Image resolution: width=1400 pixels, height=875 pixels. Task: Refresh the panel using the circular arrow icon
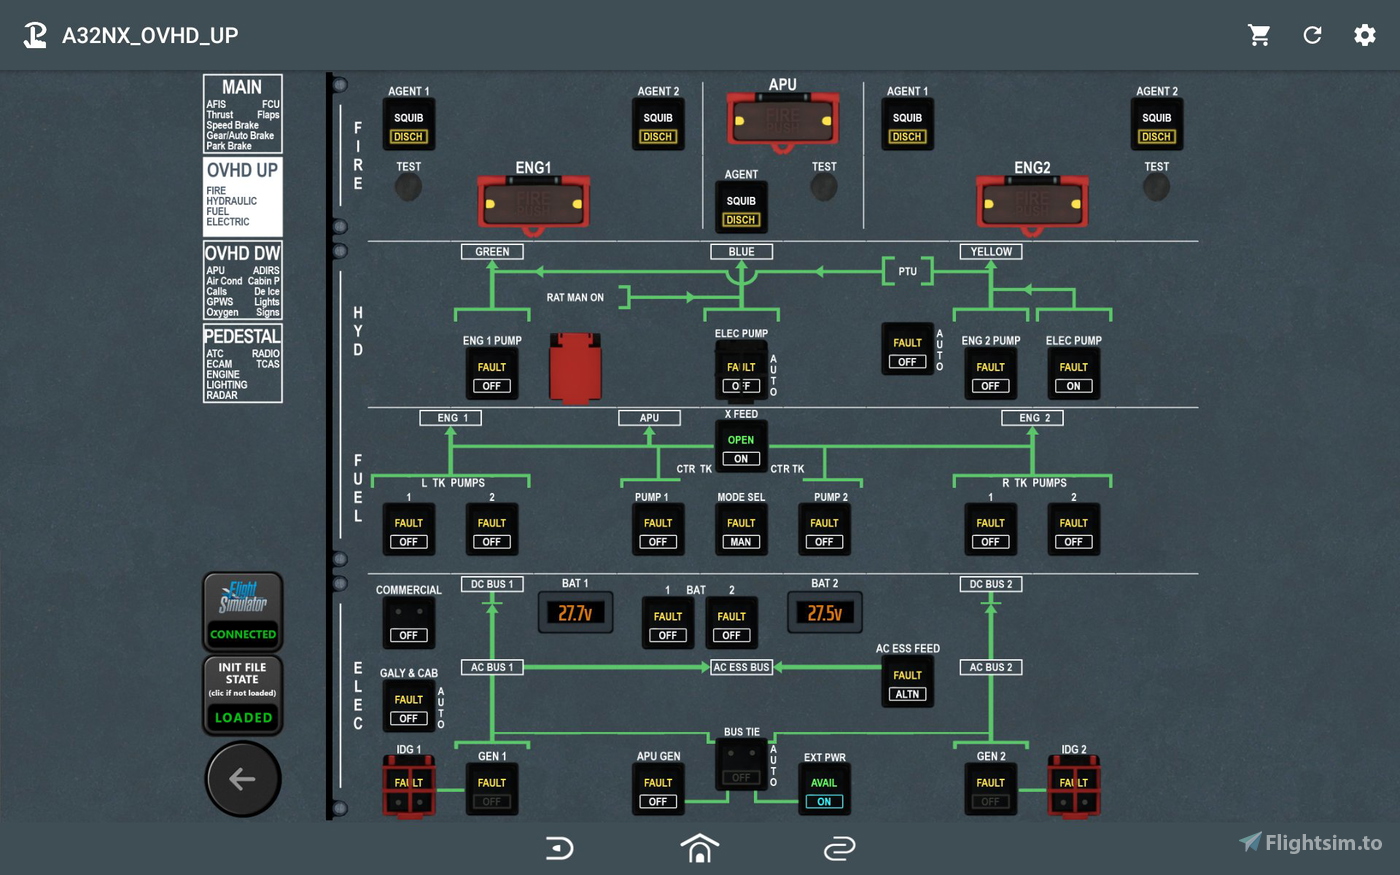pyautogui.click(x=1312, y=35)
